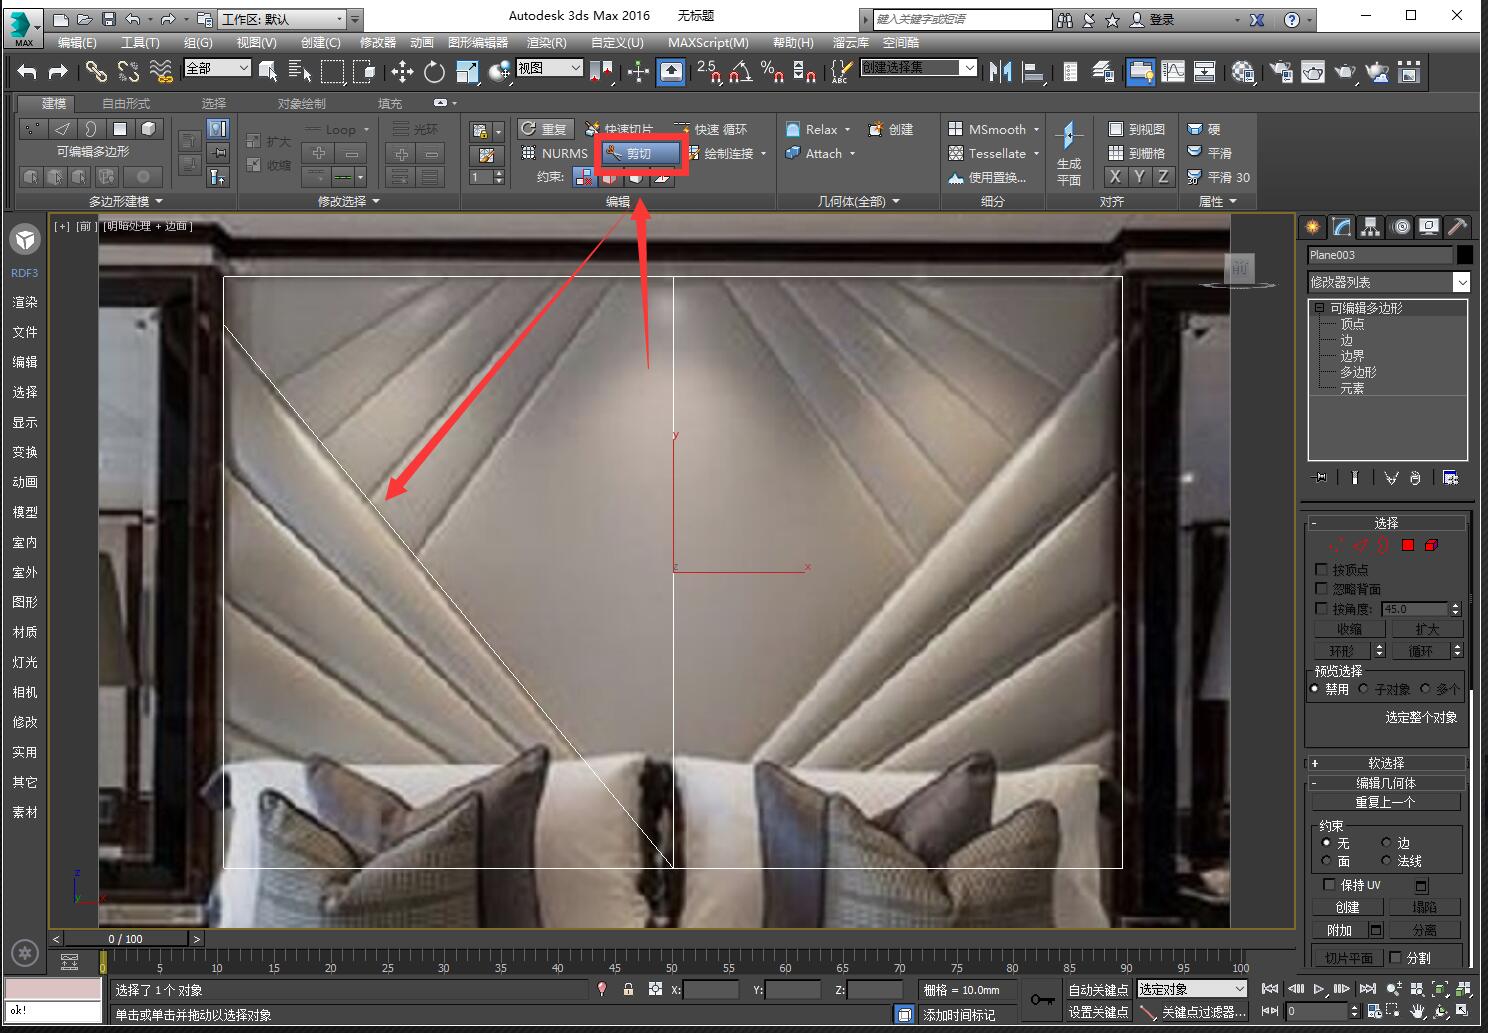Open Select by Name list
The height and width of the screenshot is (1033, 1488).
pyautogui.click(x=299, y=71)
